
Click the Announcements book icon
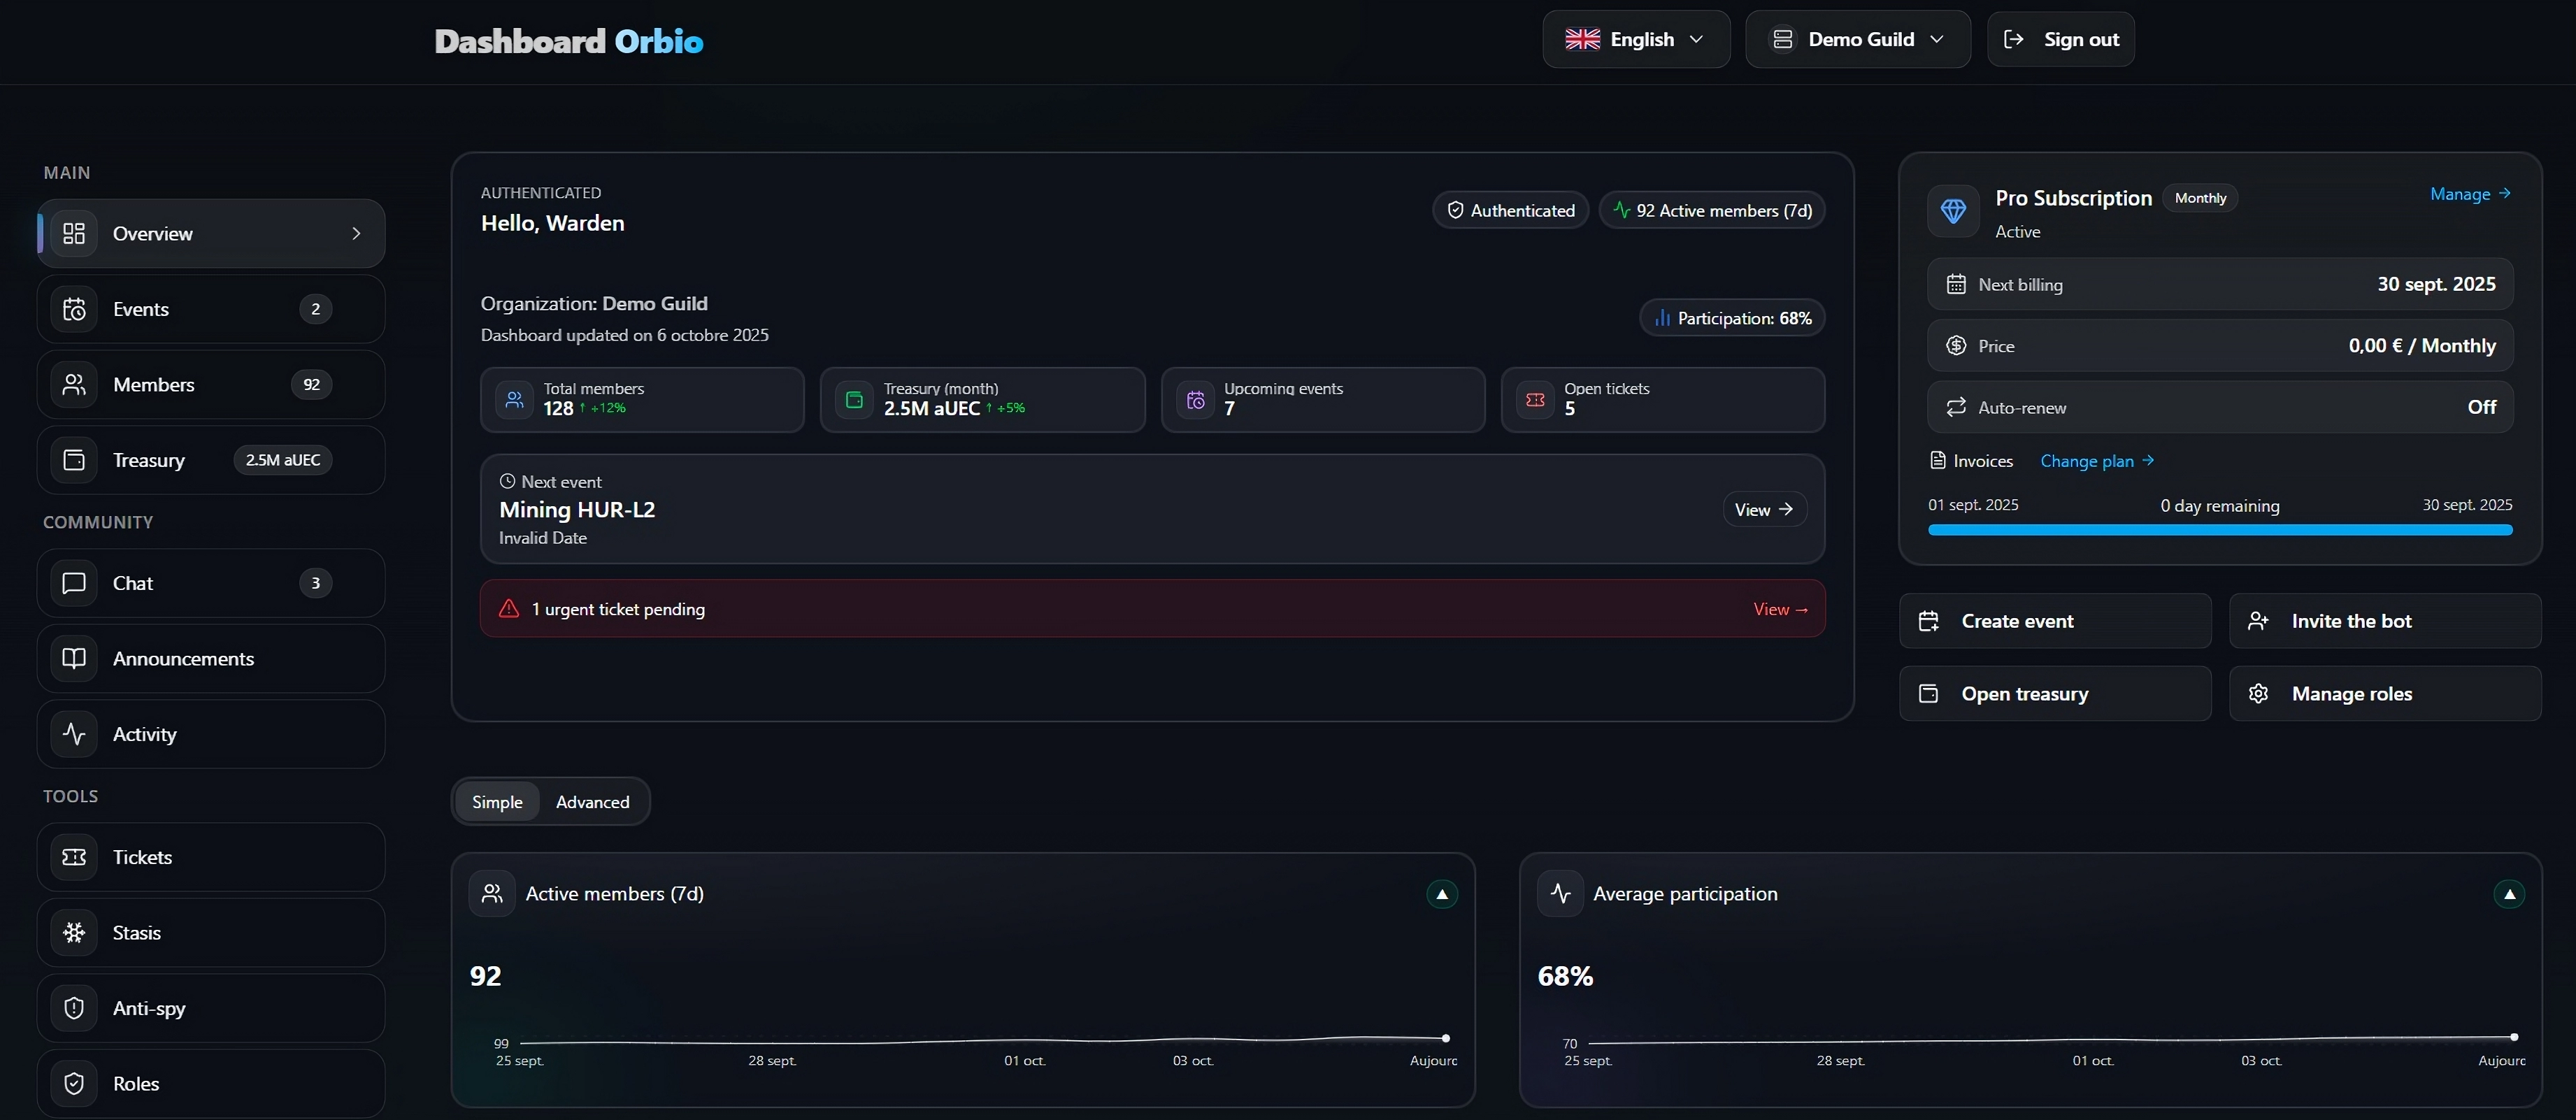pos(74,658)
